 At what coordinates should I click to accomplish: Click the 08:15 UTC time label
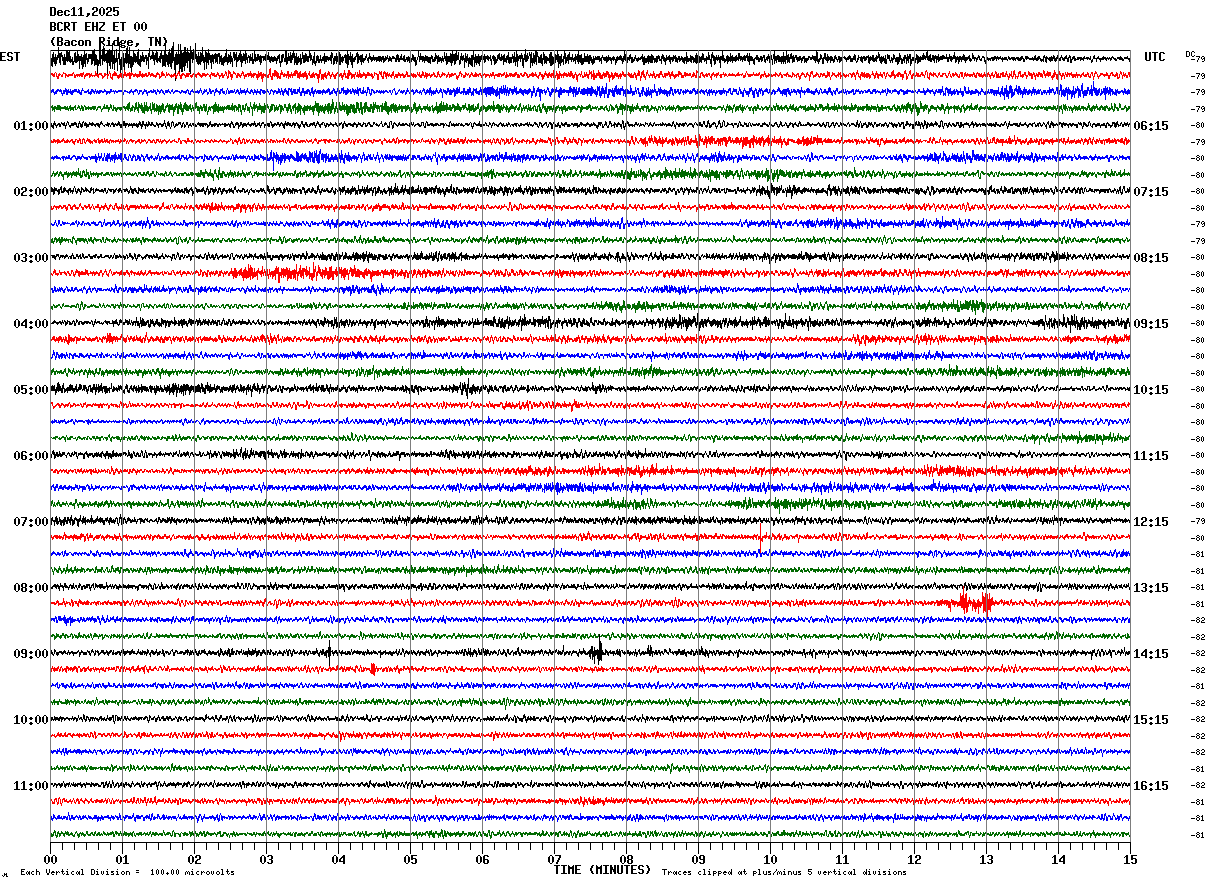[1151, 258]
